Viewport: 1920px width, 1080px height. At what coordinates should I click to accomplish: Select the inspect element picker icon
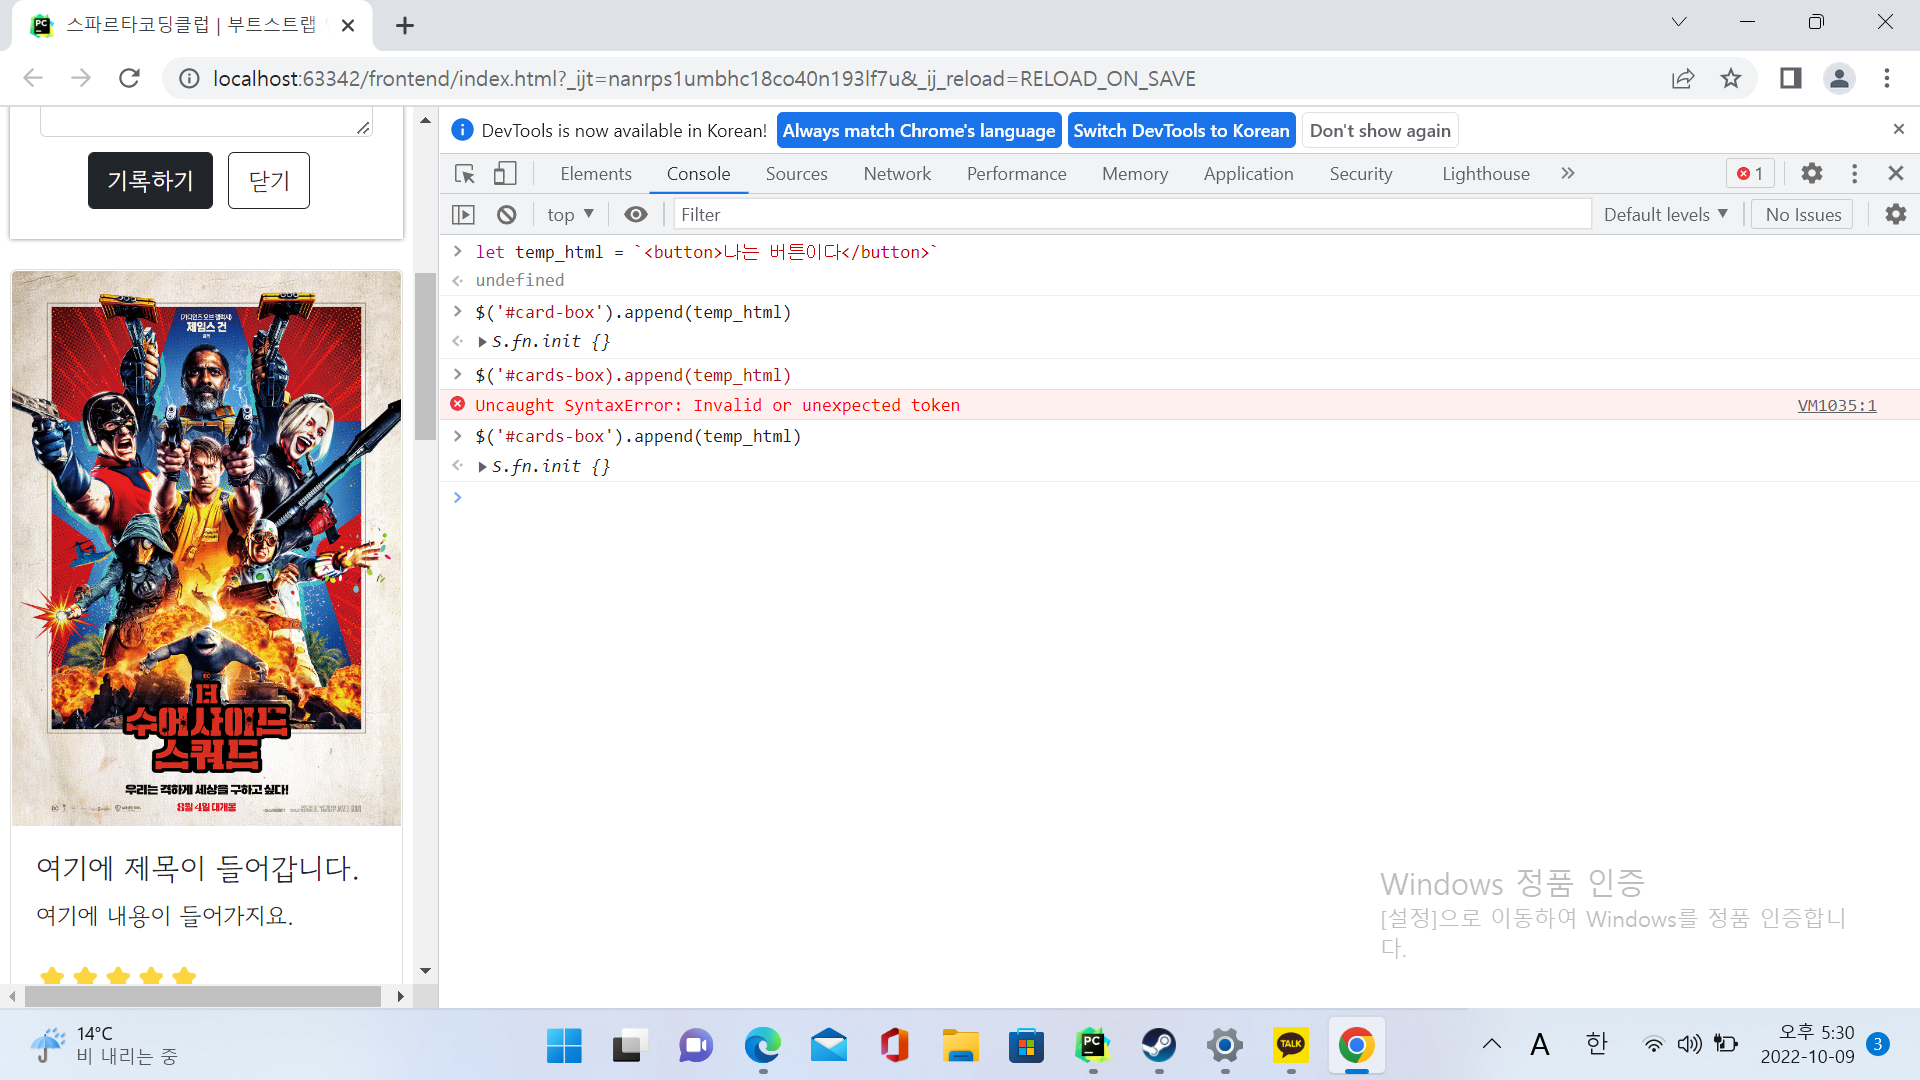[x=465, y=174]
